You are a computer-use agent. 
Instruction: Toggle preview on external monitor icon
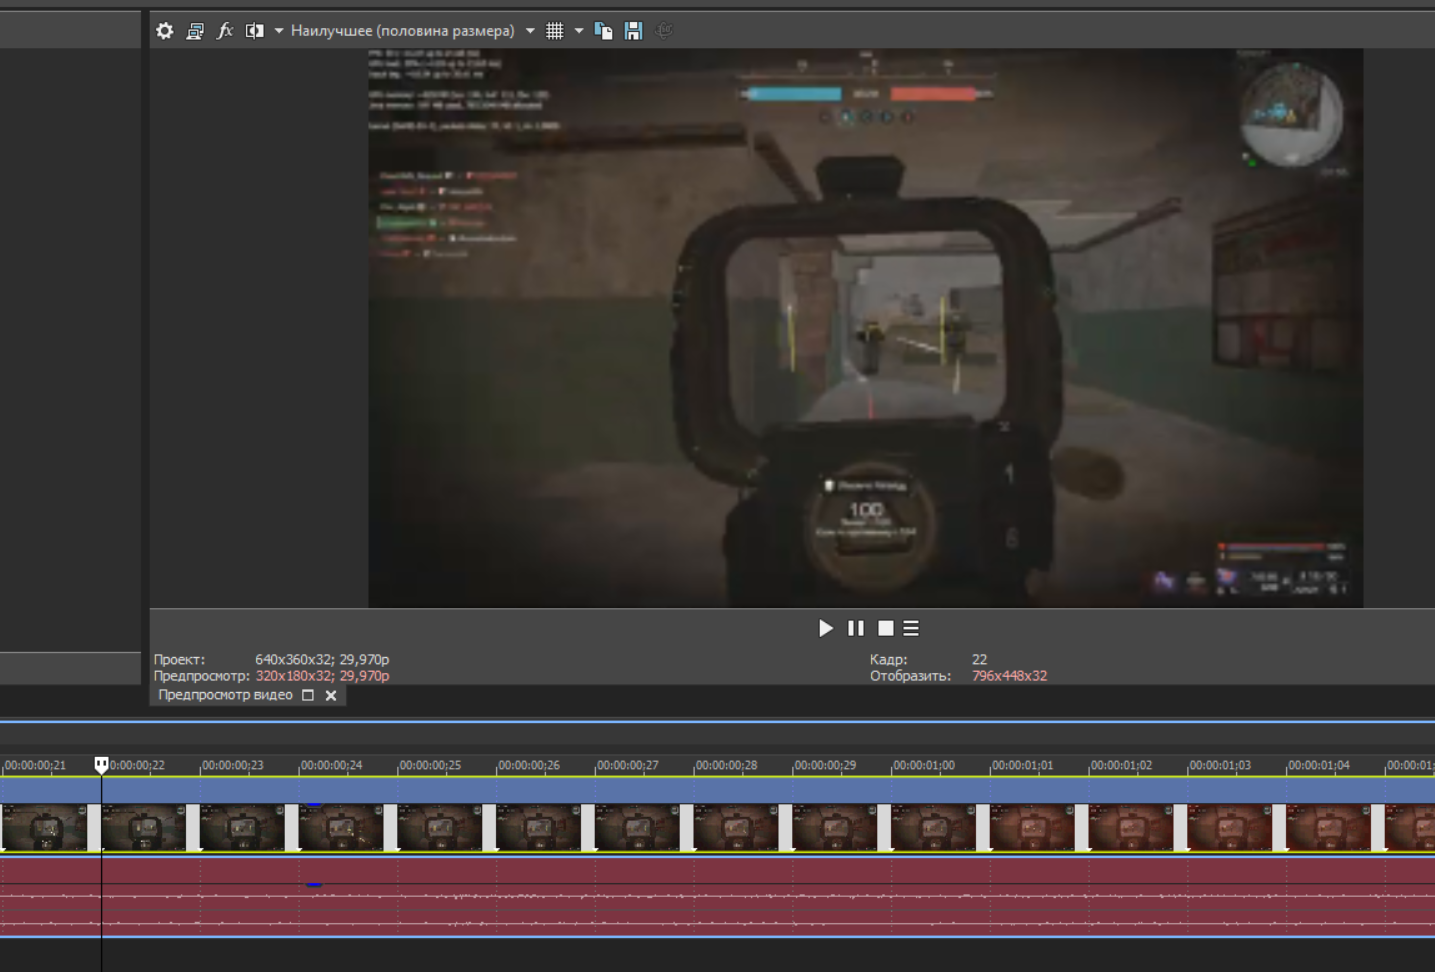195,31
